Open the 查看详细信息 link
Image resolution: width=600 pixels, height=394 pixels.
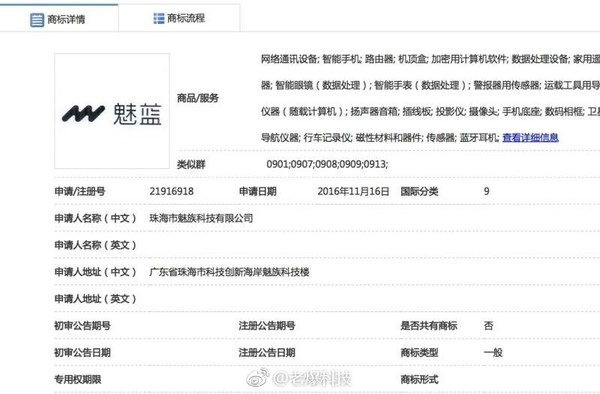pyautogui.click(x=530, y=137)
